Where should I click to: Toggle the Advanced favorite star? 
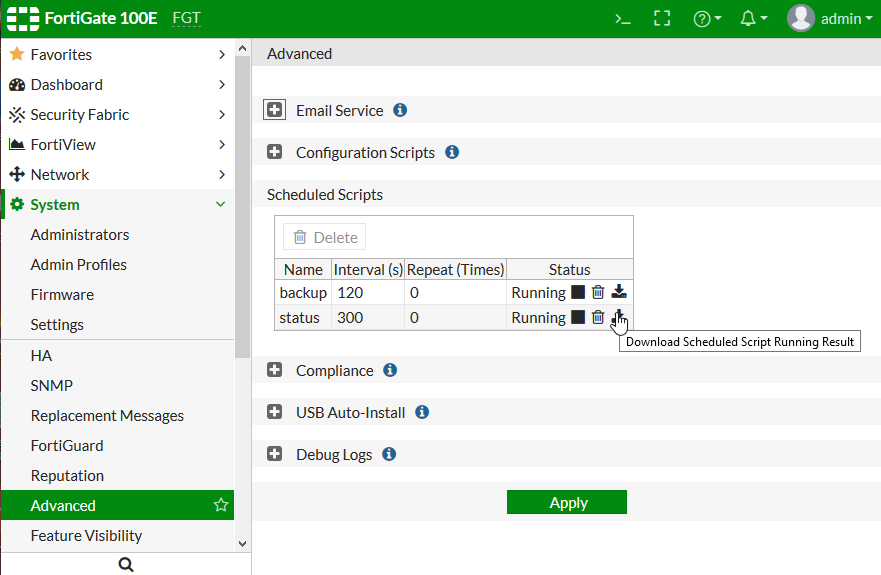click(x=221, y=506)
